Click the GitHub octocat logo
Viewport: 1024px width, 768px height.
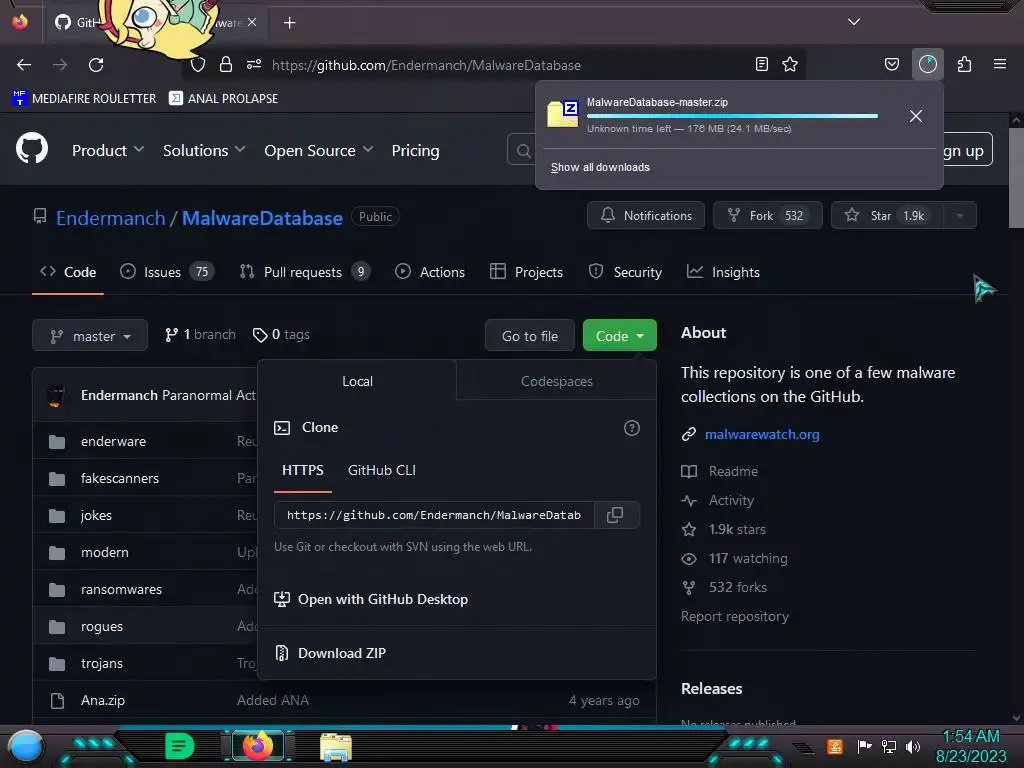32,148
